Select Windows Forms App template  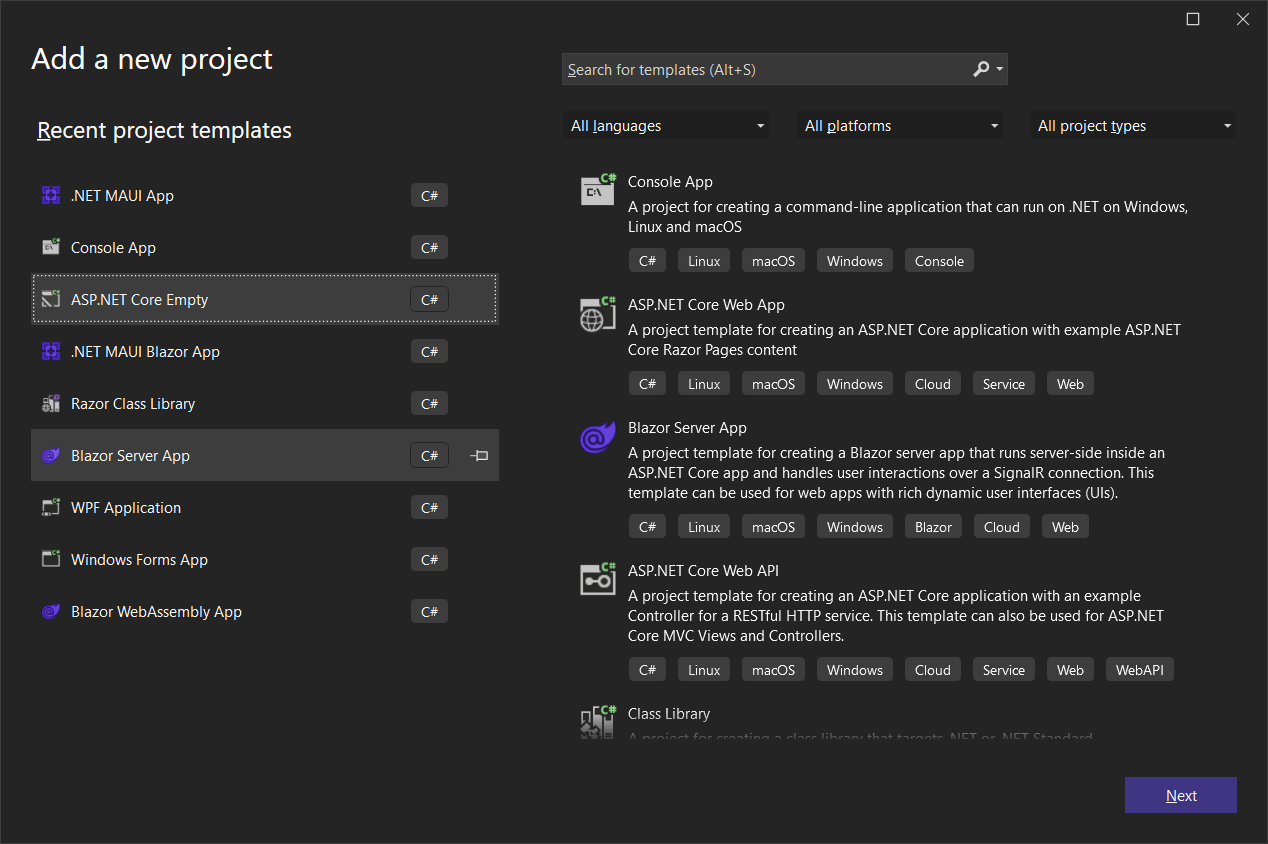click(x=265, y=560)
